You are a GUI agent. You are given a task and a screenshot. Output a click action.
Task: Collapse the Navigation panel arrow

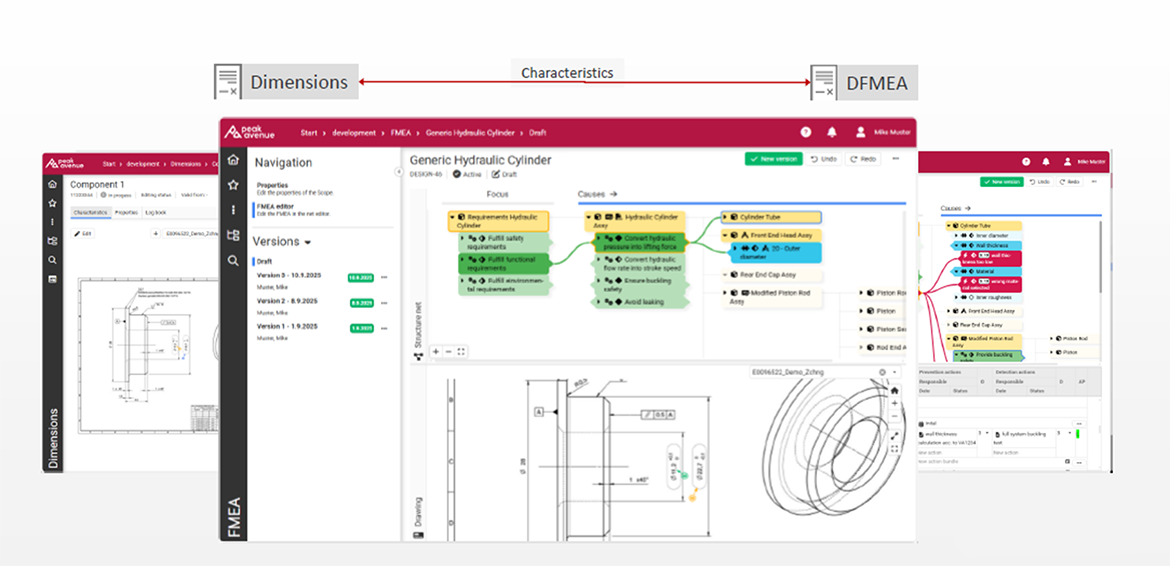tap(399, 172)
